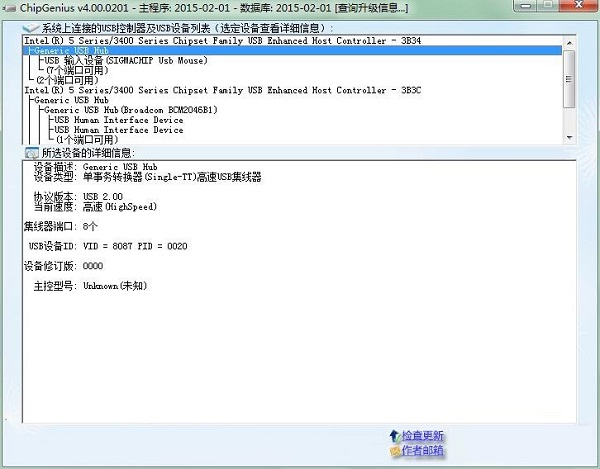Viewport: 600px width, 469px height.
Task: Click the icon beside the USB device list header
Action: (31, 27)
